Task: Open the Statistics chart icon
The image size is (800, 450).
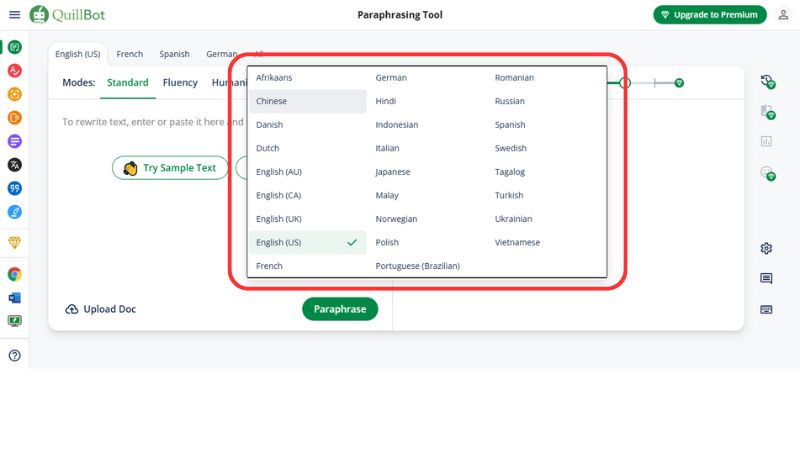Action: [766, 141]
